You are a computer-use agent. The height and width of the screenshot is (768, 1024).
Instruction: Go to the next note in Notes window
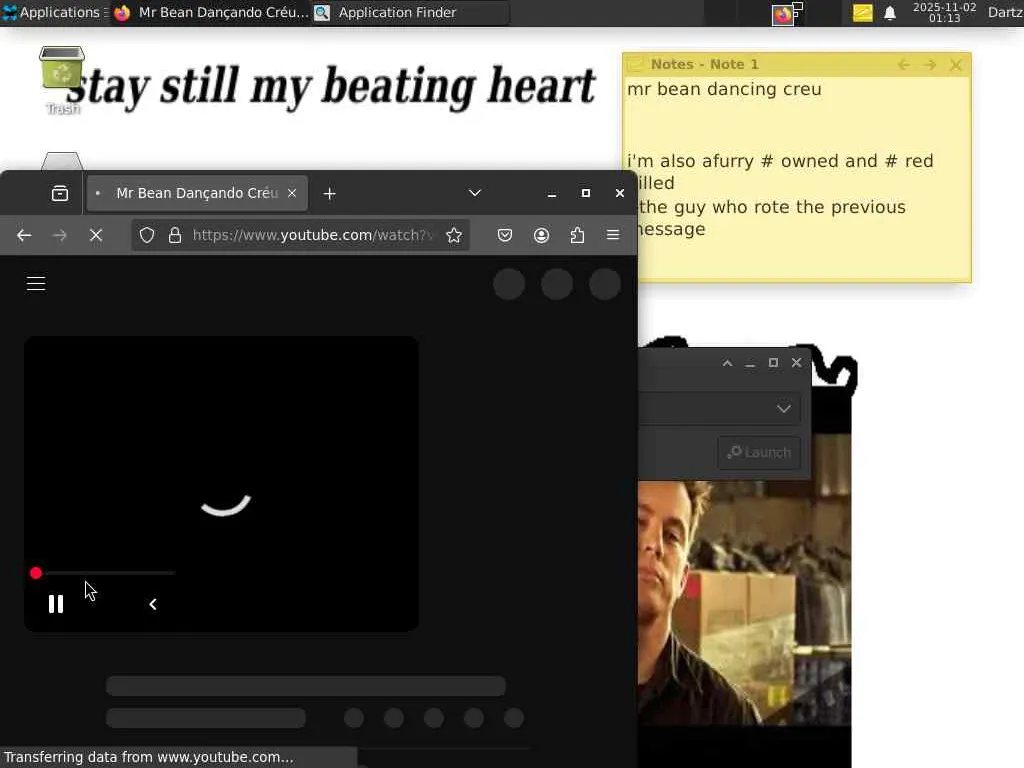[x=930, y=65]
